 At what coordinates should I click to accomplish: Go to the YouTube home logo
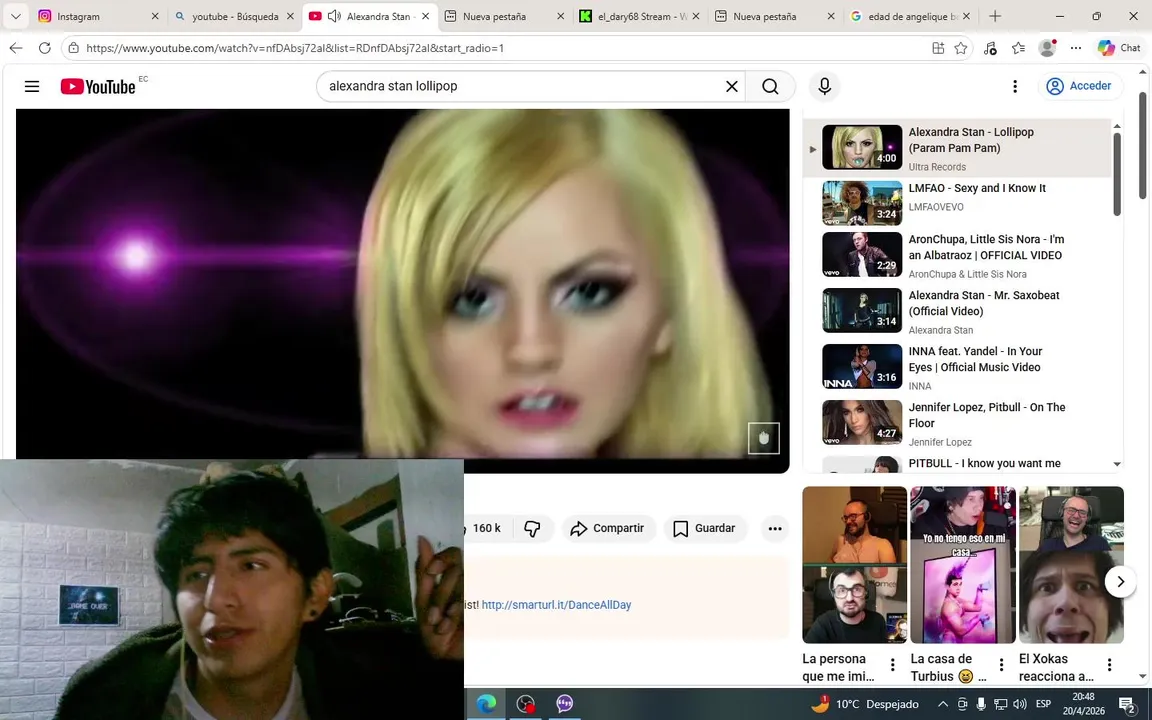(98, 87)
